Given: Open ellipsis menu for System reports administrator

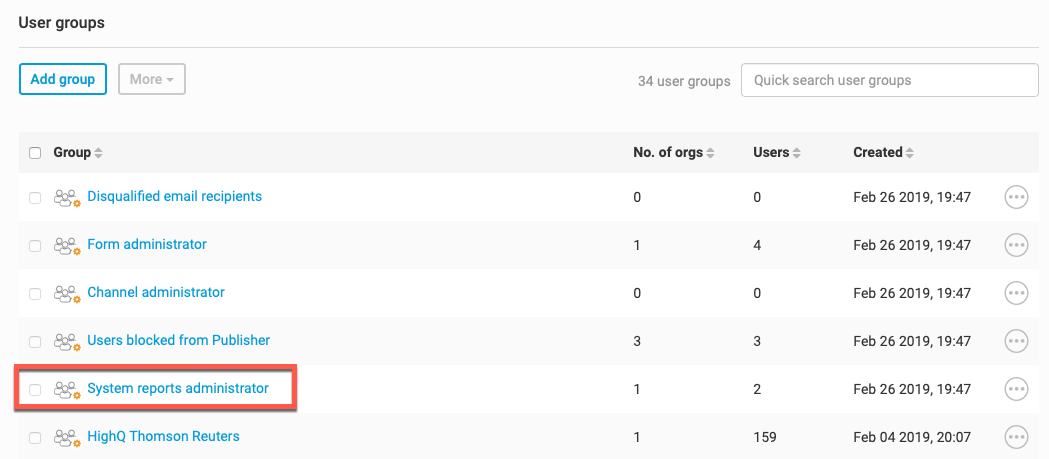Looking at the screenshot, I should click(x=1016, y=389).
